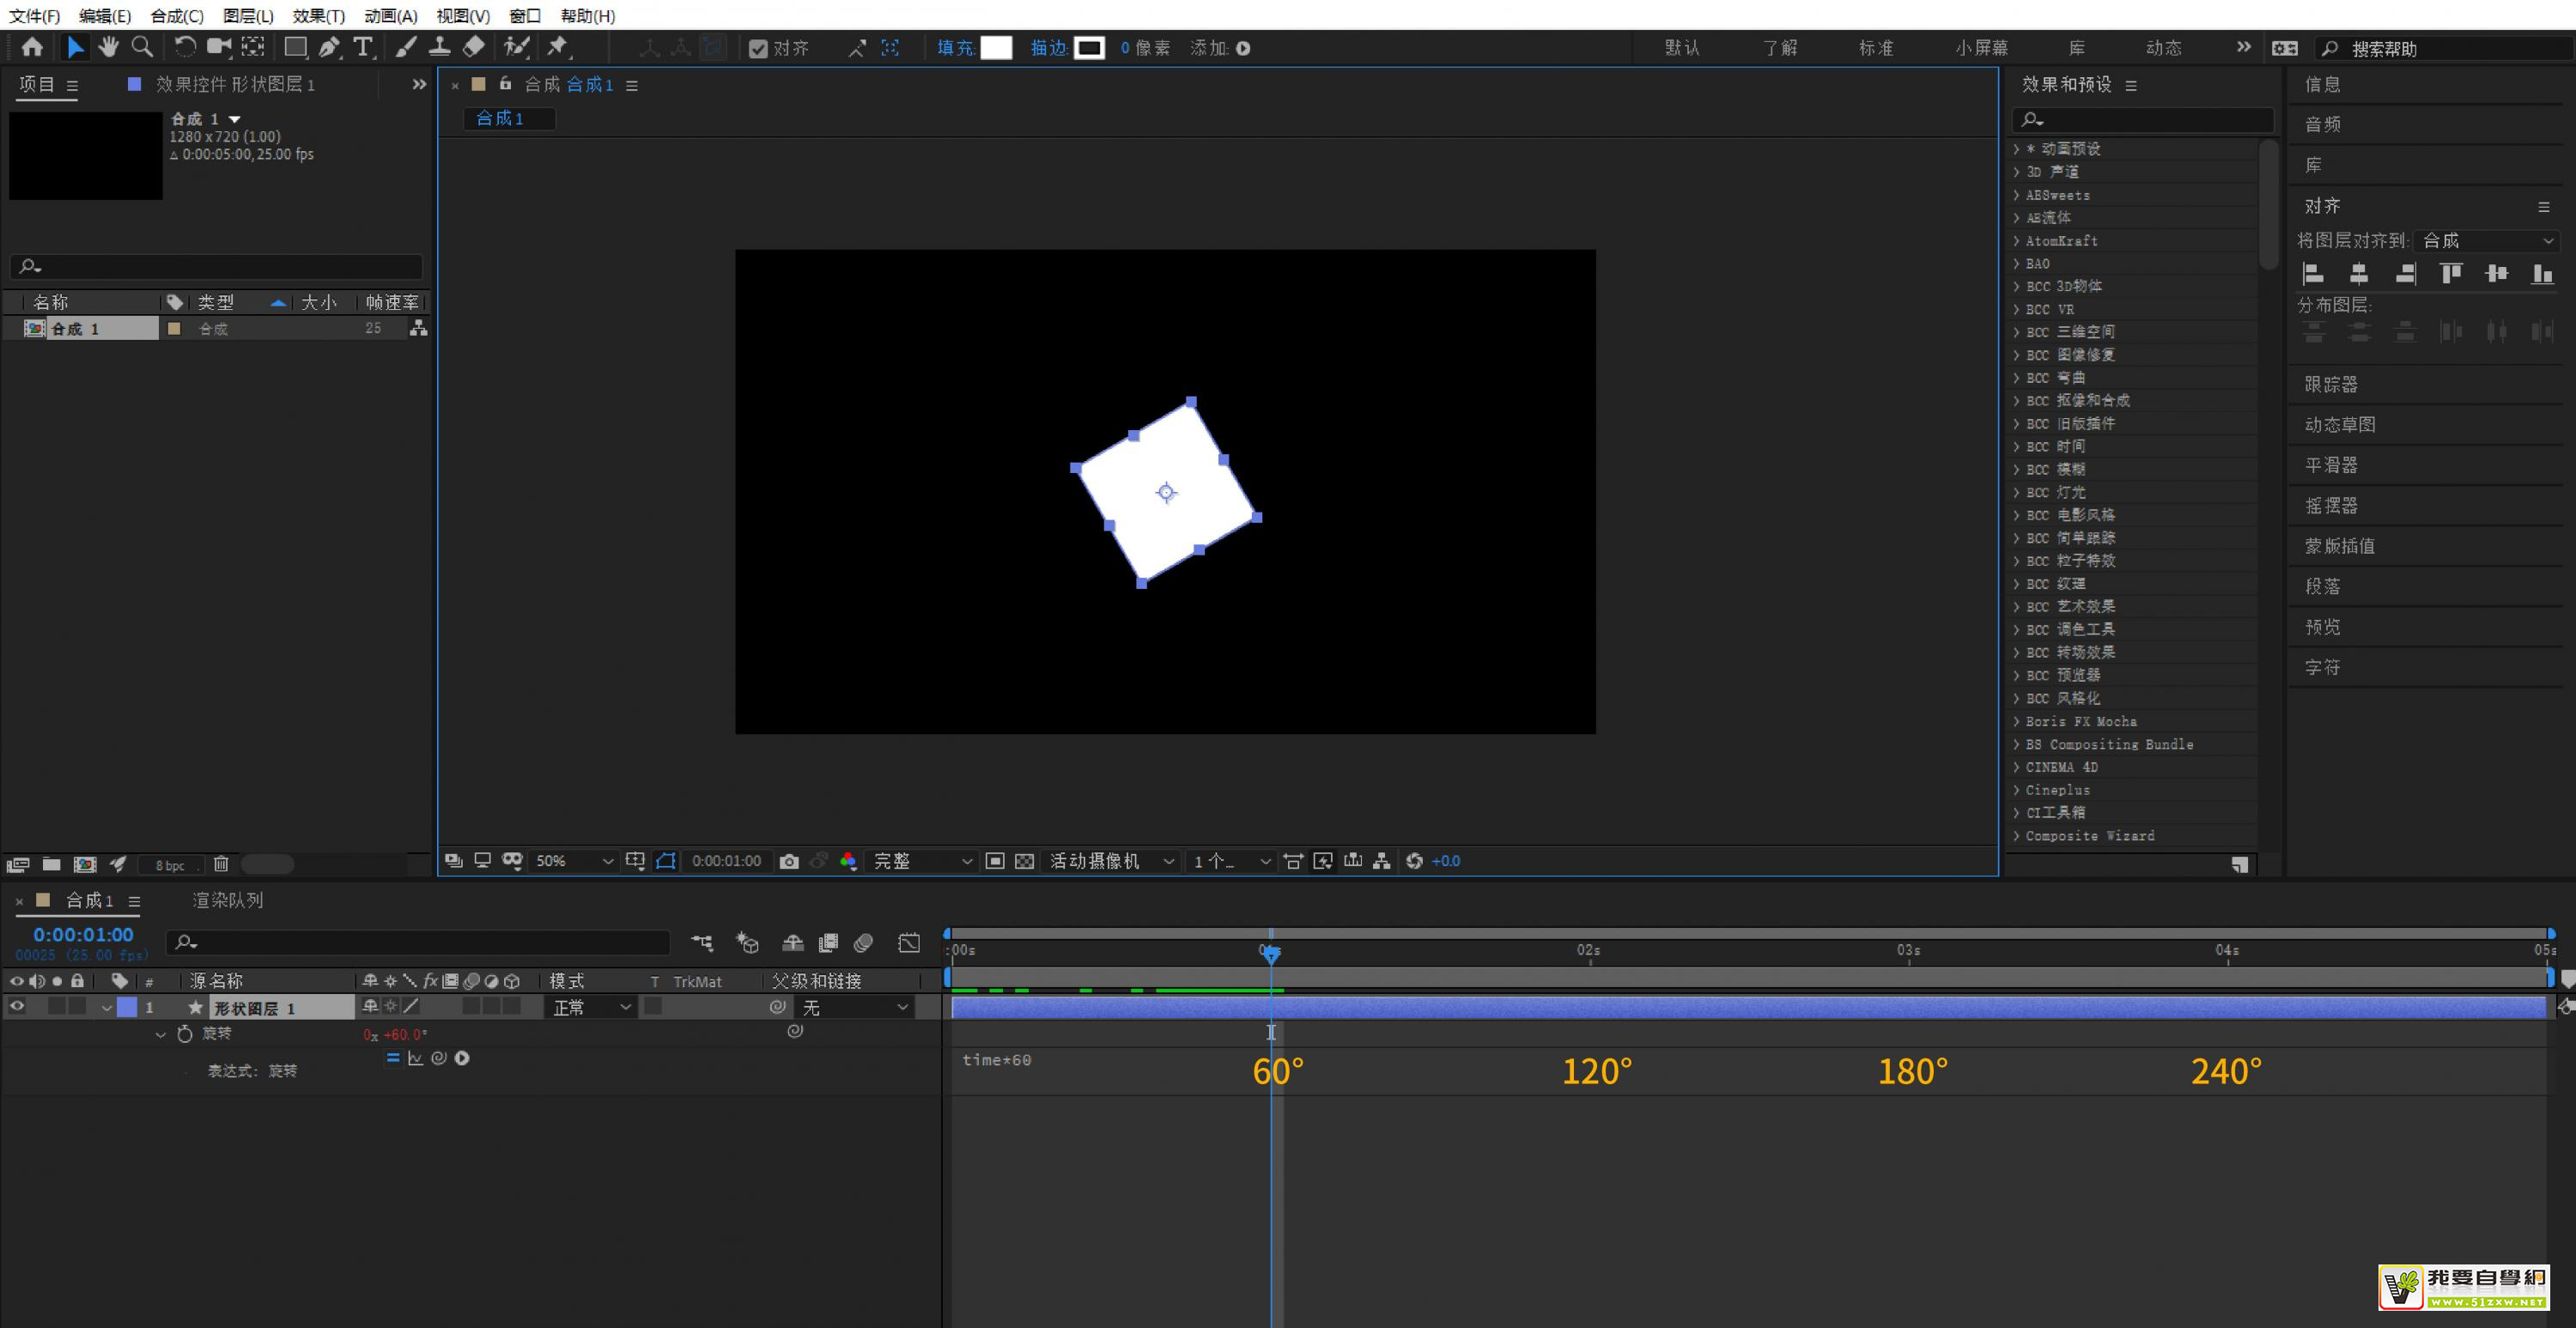Toggle the 对齐 snapping checkbox
This screenshot has width=2576, height=1328.
(758, 48)
